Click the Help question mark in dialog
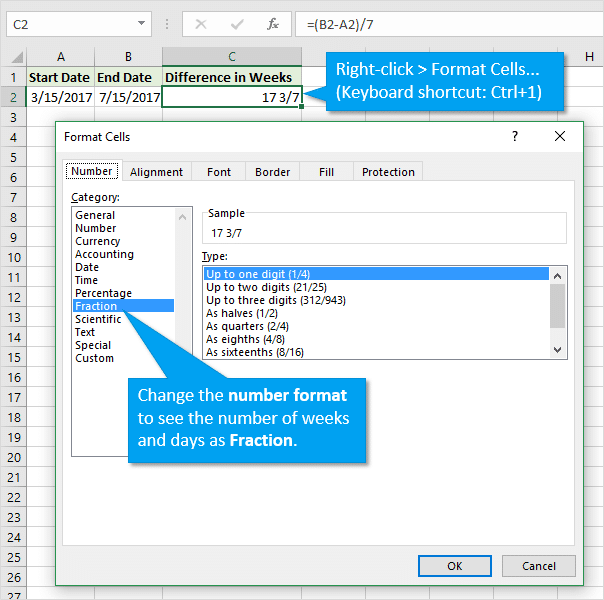The image size is (604, 600). pos(515,136)
